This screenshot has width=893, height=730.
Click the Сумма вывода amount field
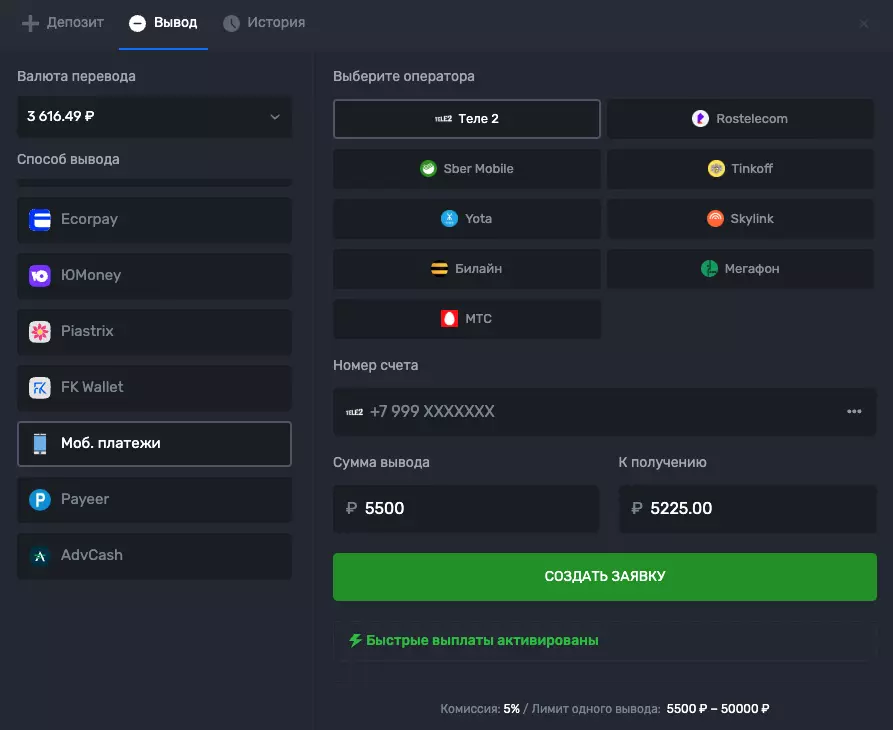pyautogui.click(x=466, y=509)
